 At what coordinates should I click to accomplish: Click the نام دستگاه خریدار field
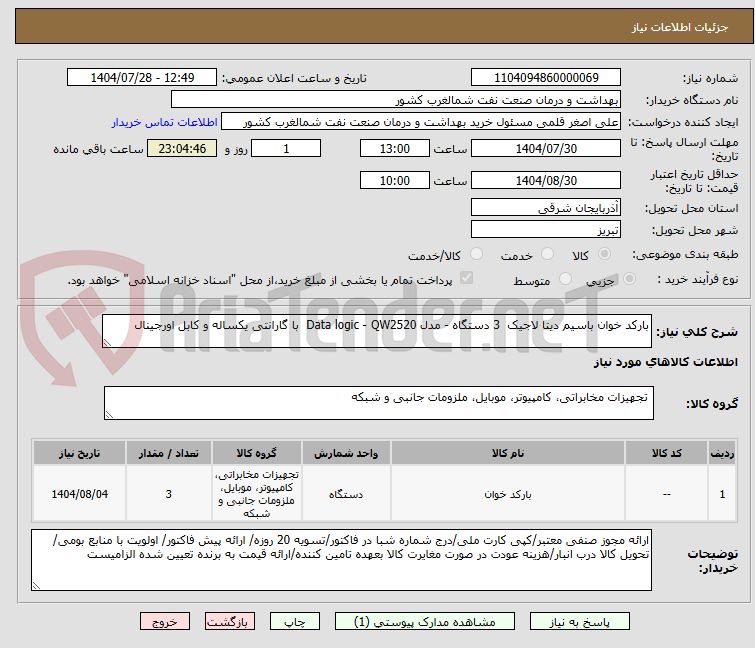click(396, 100)
